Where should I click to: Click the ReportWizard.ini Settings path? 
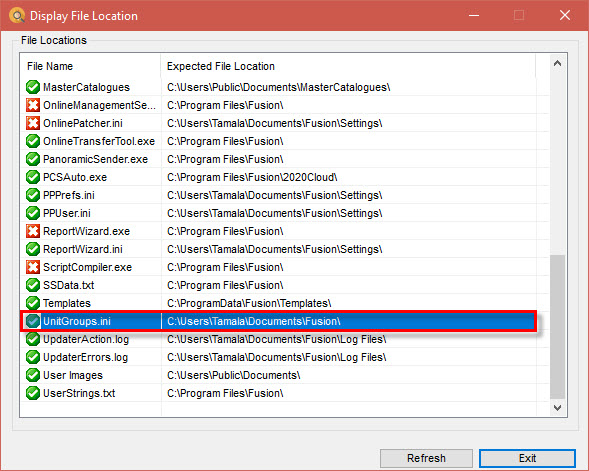(275, 249)
